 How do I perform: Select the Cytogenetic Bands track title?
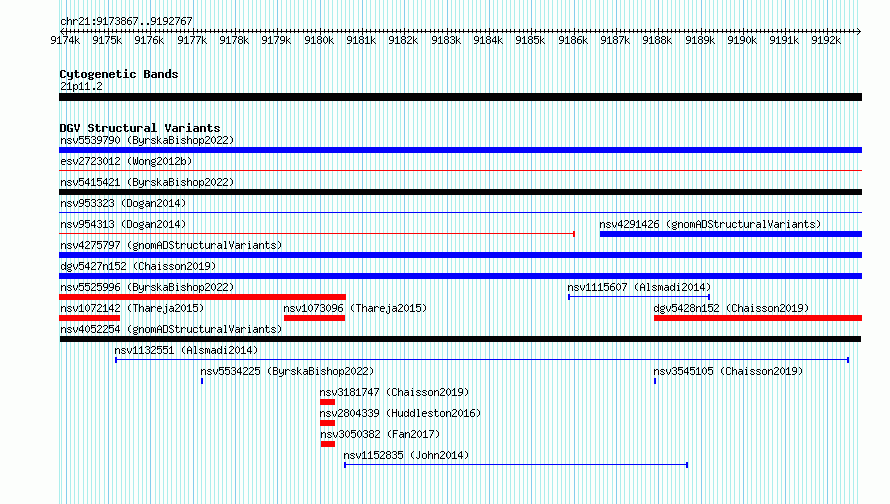coord(119,74)
